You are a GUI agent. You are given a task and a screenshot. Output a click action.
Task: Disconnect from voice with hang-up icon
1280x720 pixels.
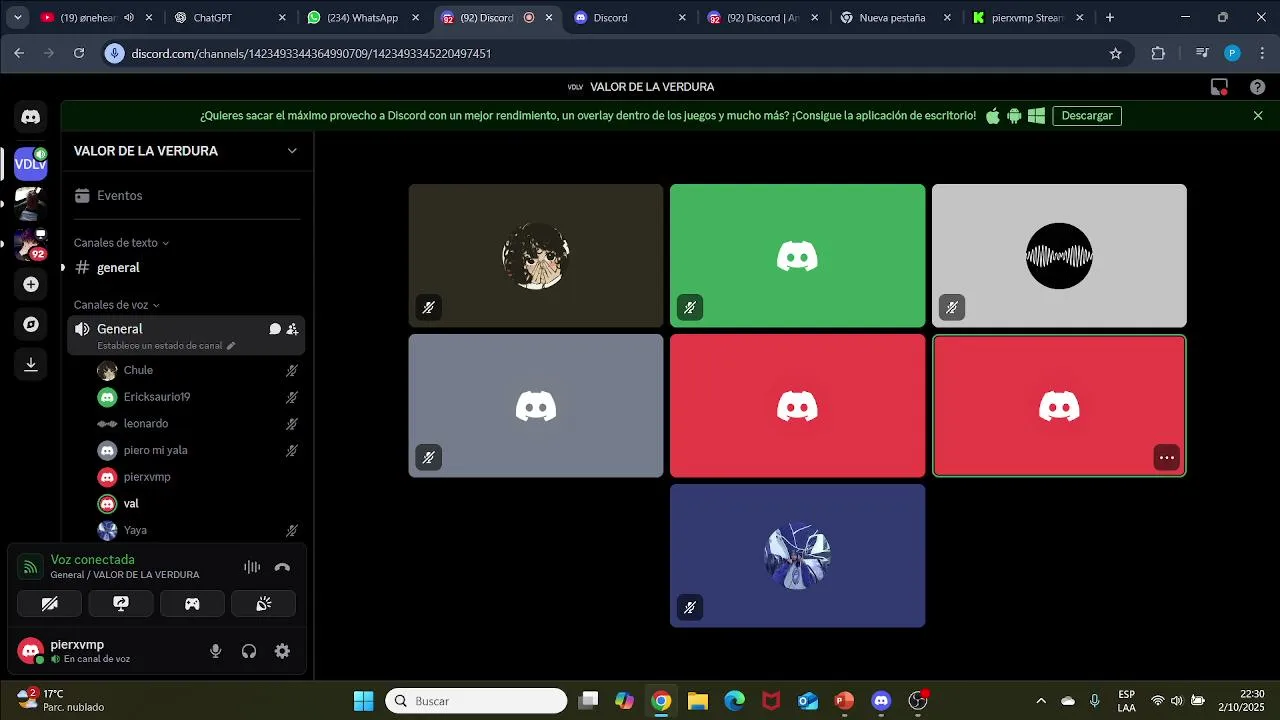click(x=282, y=567)
